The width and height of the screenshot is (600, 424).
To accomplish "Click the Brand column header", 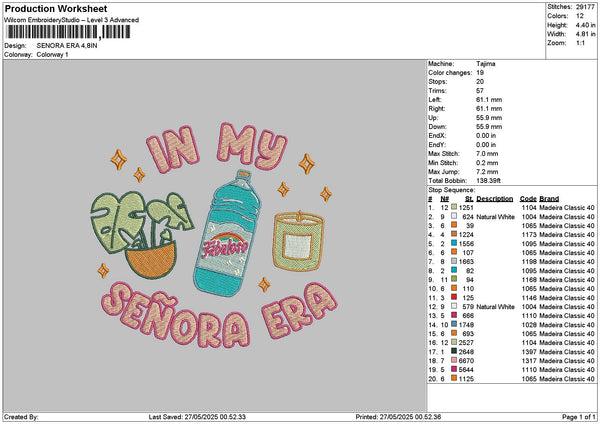I will pos(549,199).
